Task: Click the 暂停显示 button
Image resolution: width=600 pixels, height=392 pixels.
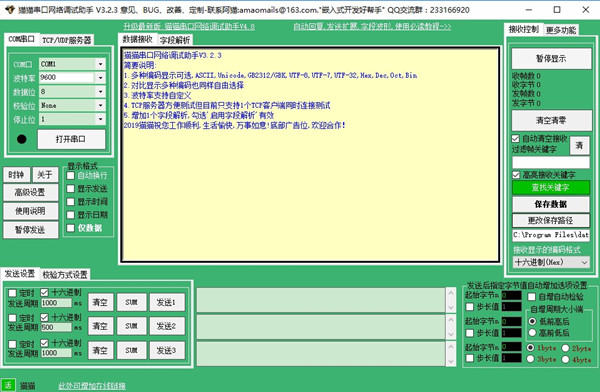Action: 551,59
